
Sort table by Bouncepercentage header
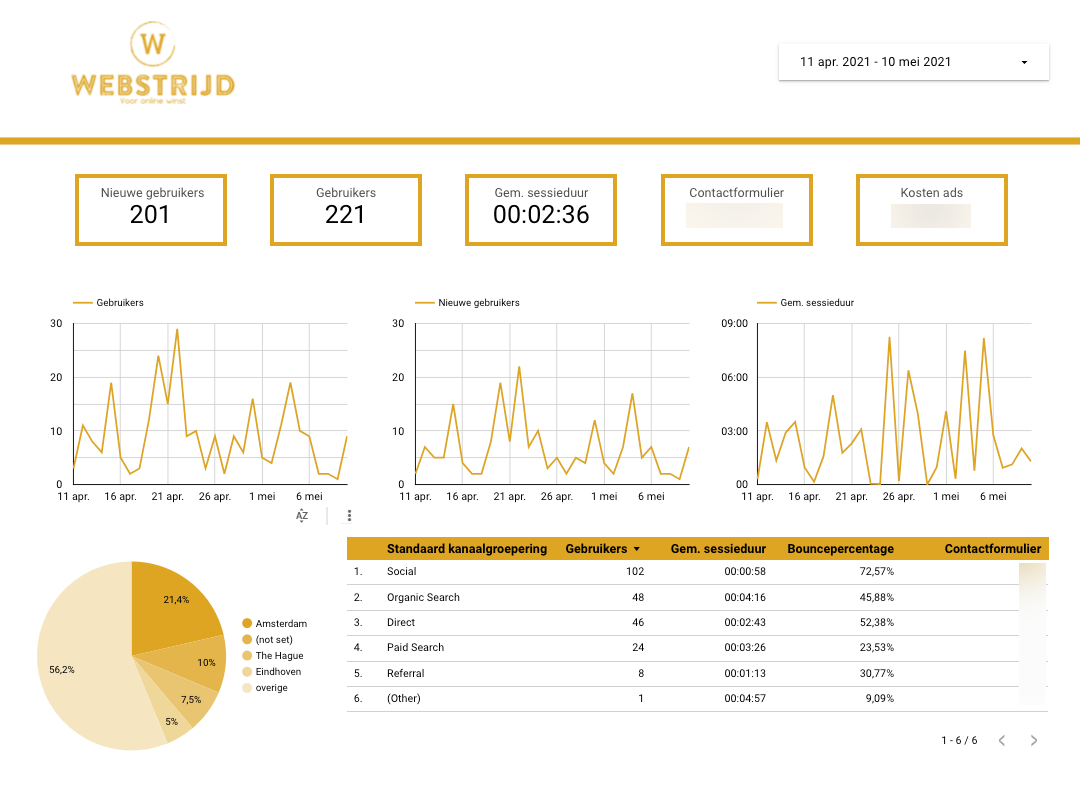click(x=840, y=549)
